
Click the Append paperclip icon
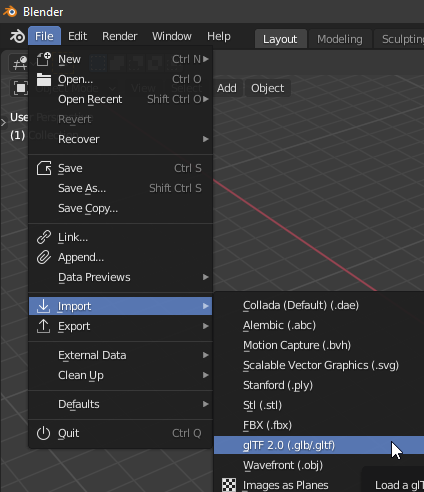(44, 257)
